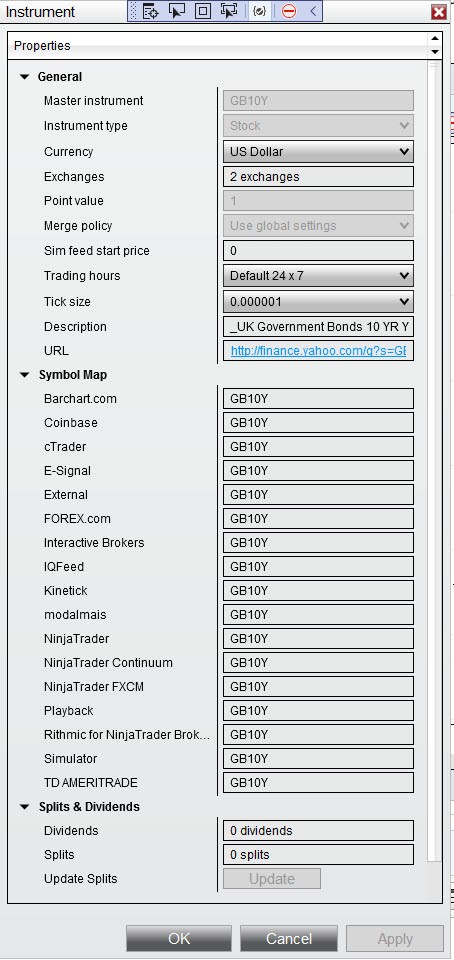Screen dimensions: 454x960
Task: Select the Merge policy label
Action: click(78, 225)
